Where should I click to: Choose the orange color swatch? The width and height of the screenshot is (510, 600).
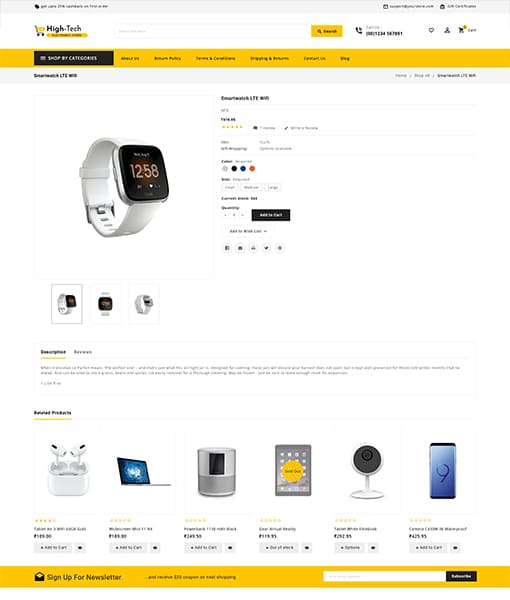(x=252, y=169)
